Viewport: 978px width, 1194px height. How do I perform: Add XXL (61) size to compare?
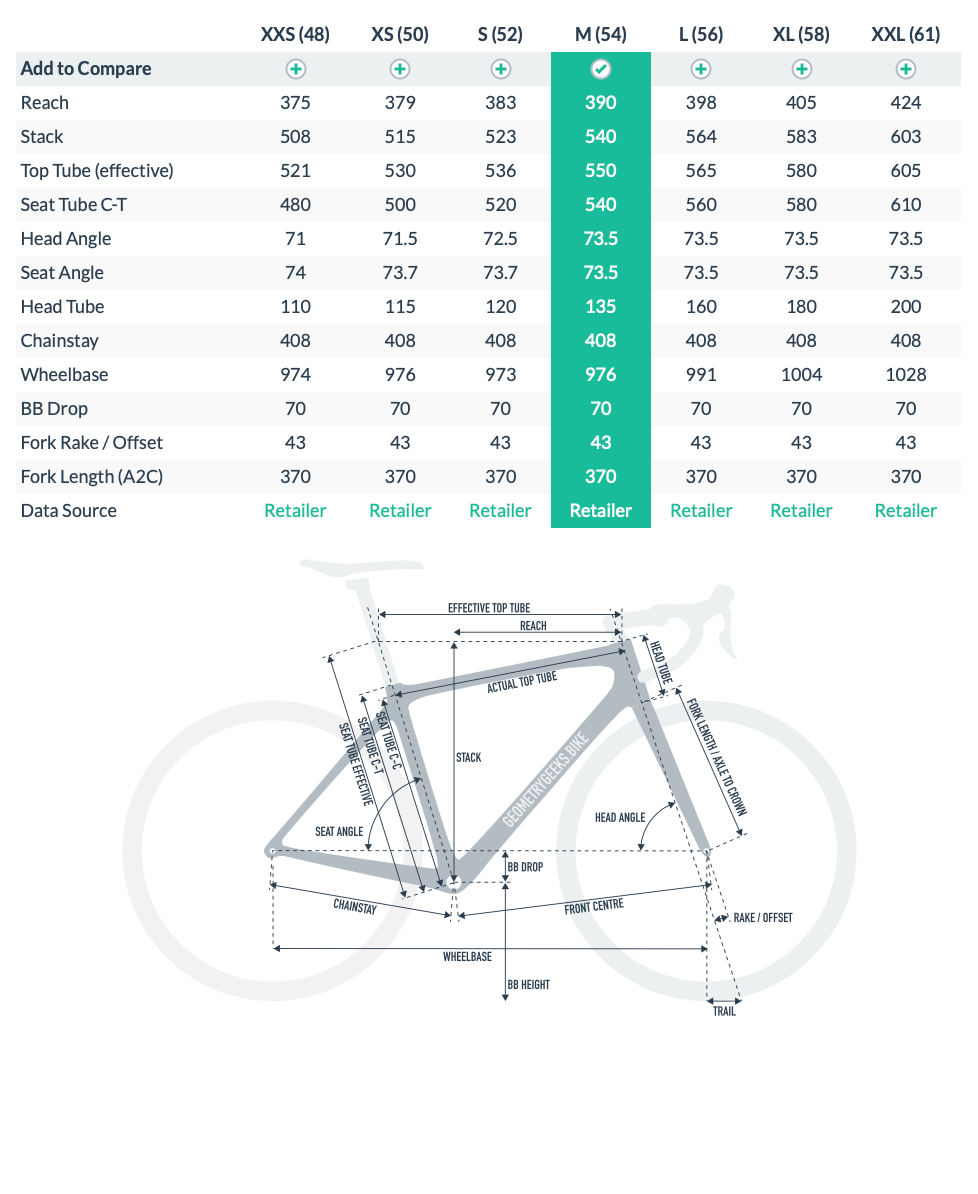(x=906, y=69)
